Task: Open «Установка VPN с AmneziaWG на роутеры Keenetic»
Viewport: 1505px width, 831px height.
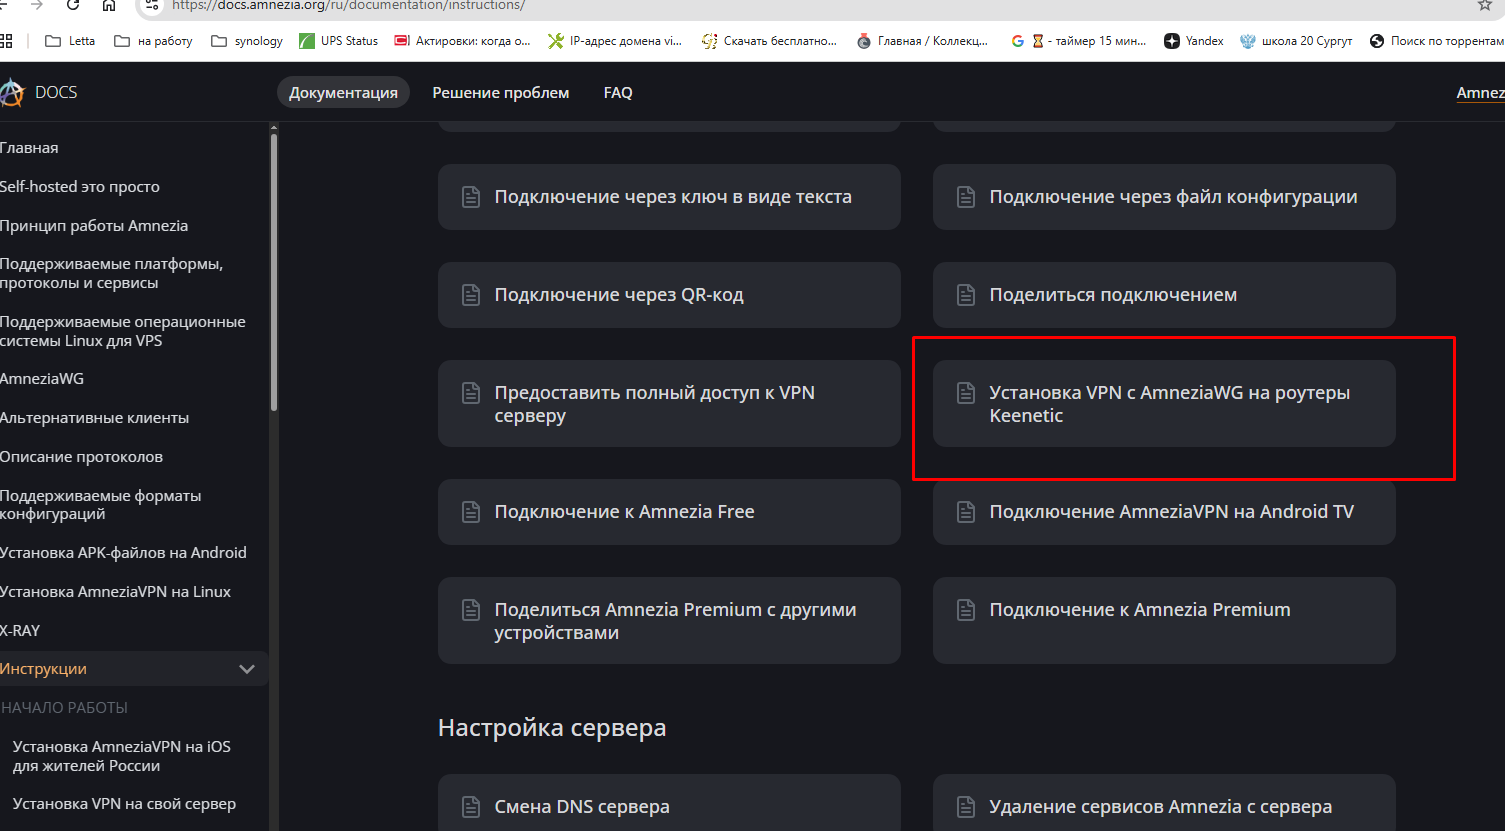Action: click(x=1164, y=404)
